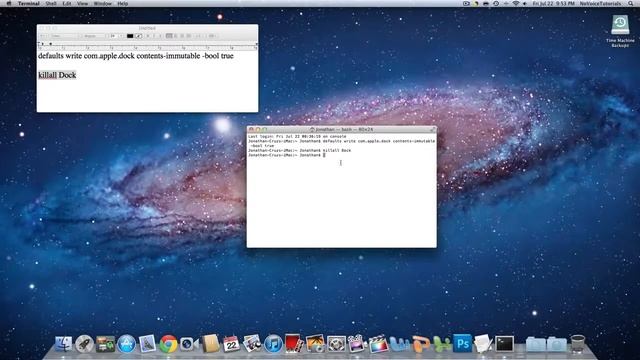Launch Google Chrome from the Dock
640x360 pixels.
coord(168,344)
